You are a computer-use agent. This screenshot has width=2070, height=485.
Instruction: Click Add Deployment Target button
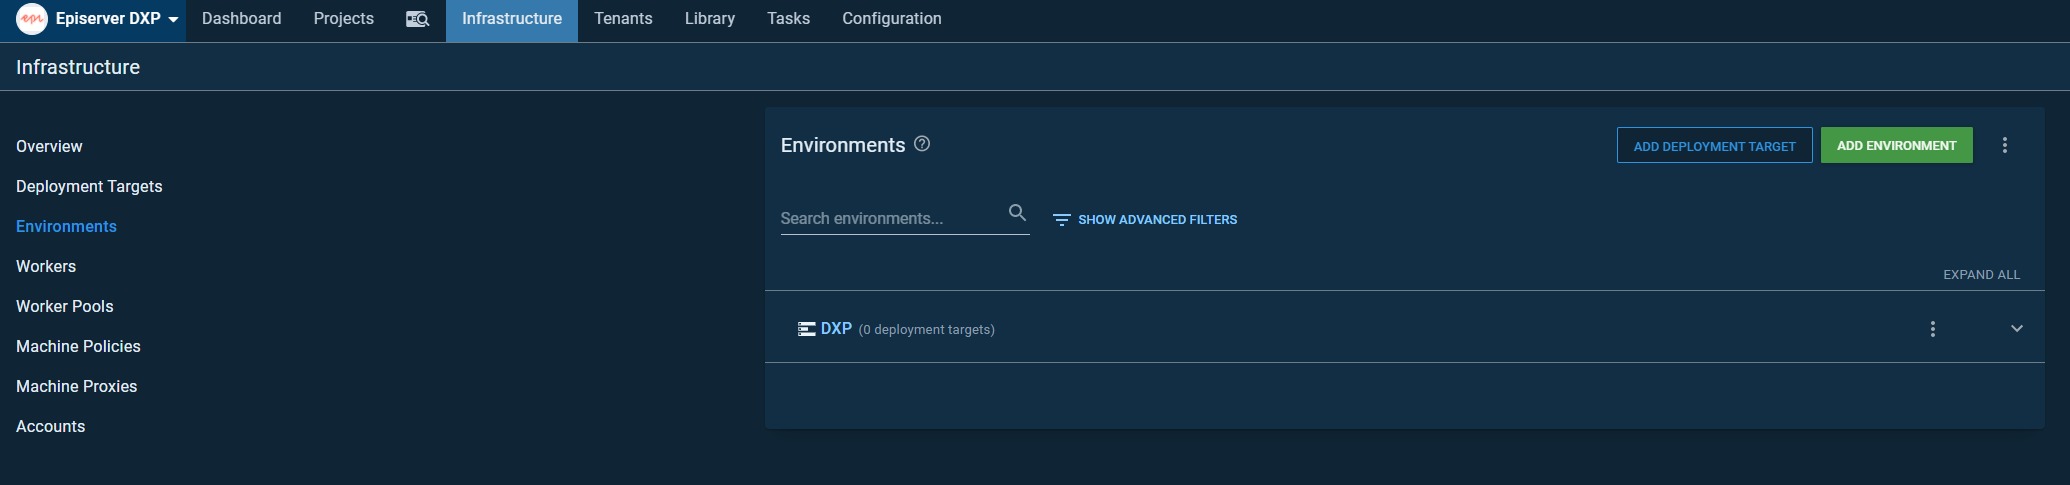(x=1713, y=146)
